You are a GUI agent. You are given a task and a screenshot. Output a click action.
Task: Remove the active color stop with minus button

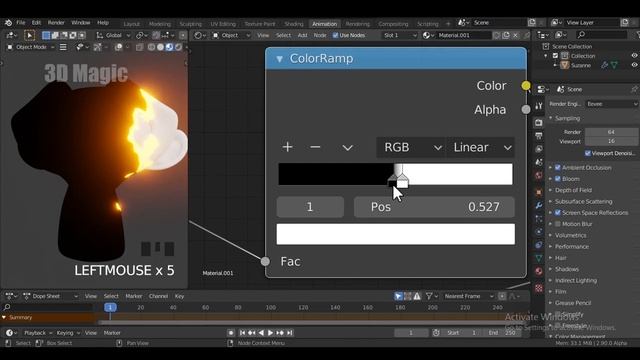point(315,147)
